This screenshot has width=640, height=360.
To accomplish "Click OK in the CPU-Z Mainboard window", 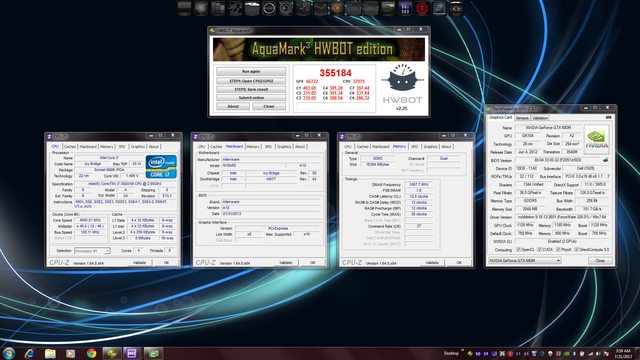I will [313, 262].
